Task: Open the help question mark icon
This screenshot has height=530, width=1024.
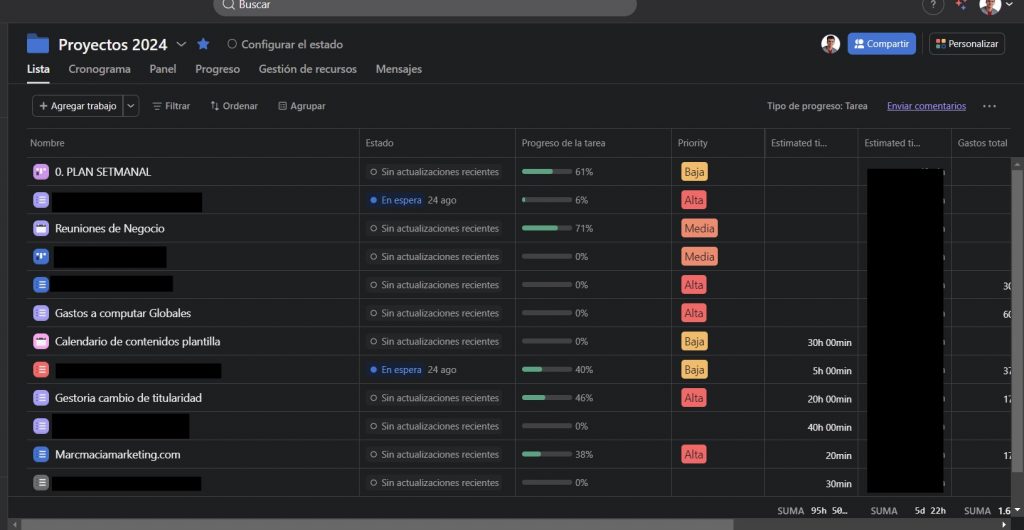Action: coord(932,5)
